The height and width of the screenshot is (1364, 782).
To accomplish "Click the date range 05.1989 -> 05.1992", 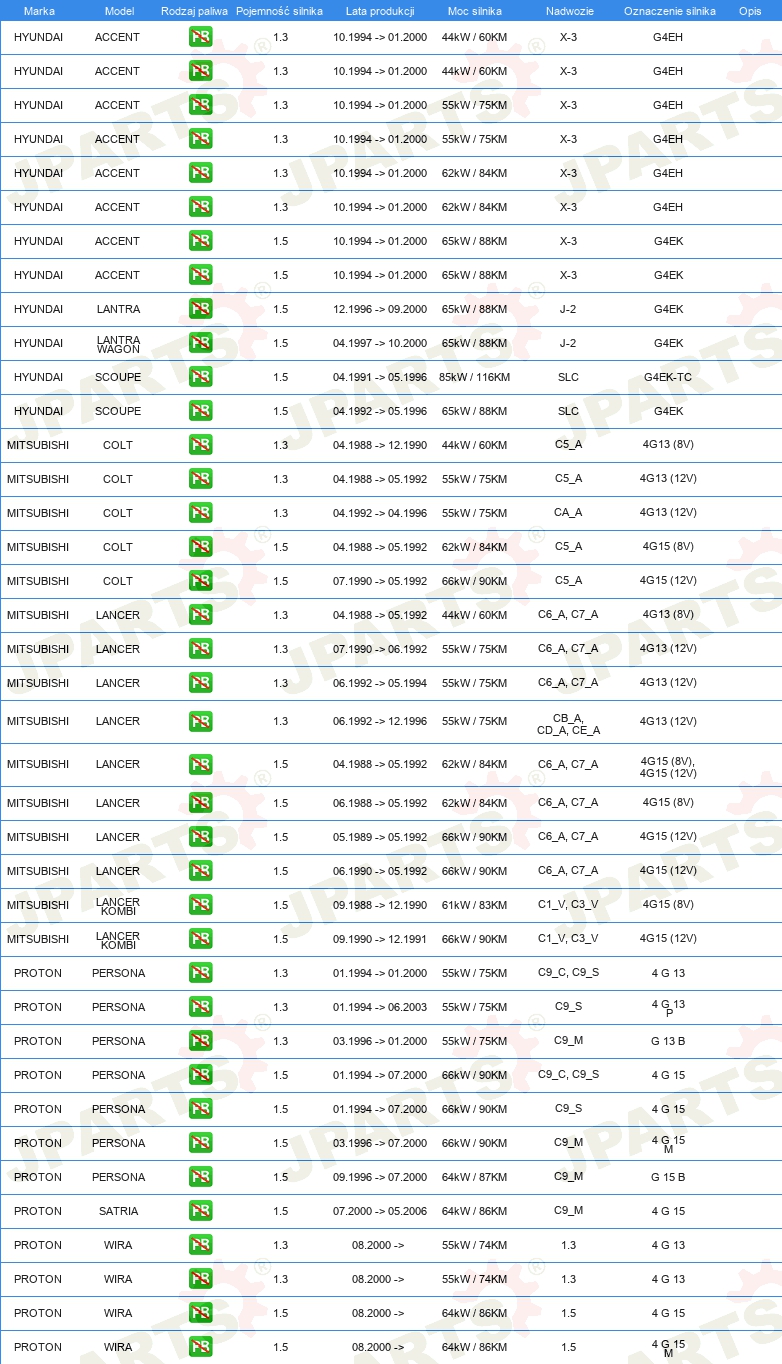I will [x=380, y=837].
